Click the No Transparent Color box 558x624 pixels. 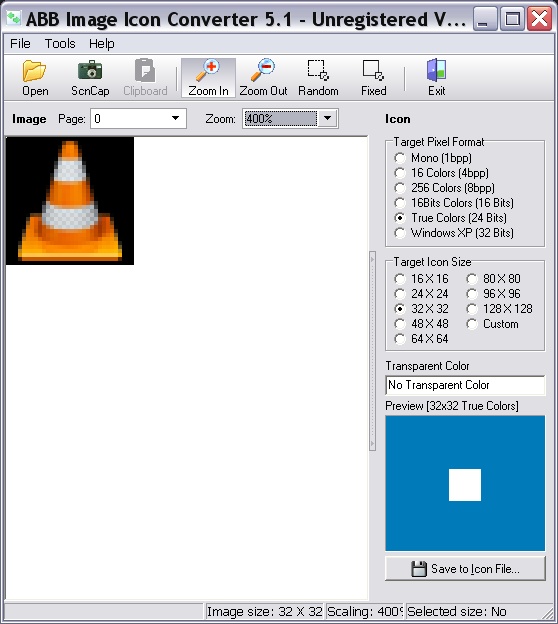click(x=465, y=385)
